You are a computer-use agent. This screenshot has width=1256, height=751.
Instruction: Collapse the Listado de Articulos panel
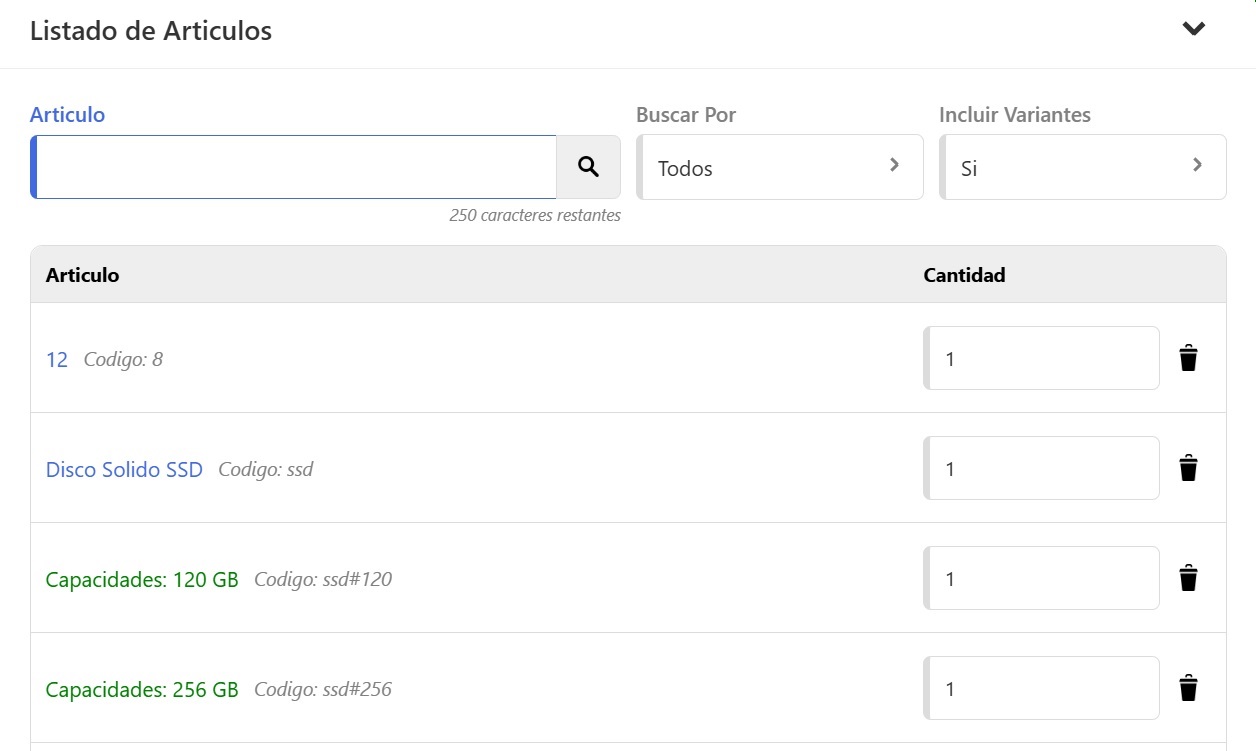tap(1193, 29)
